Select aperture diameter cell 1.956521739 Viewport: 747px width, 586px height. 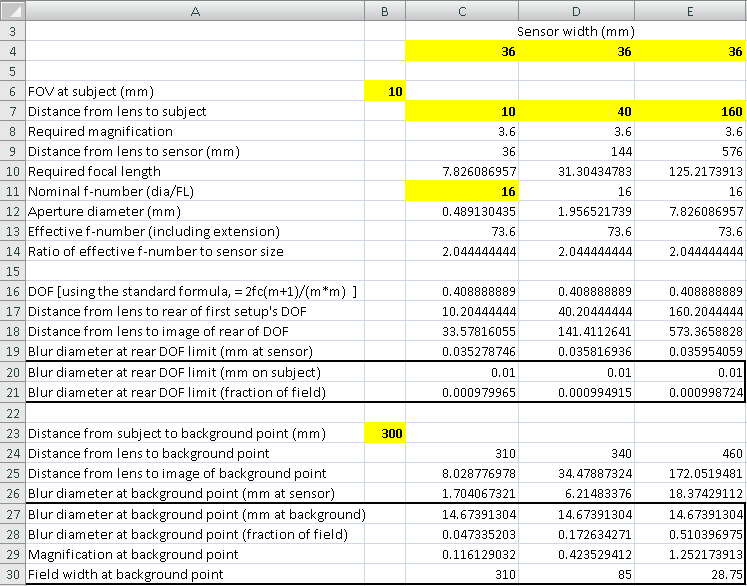(576, 211)
